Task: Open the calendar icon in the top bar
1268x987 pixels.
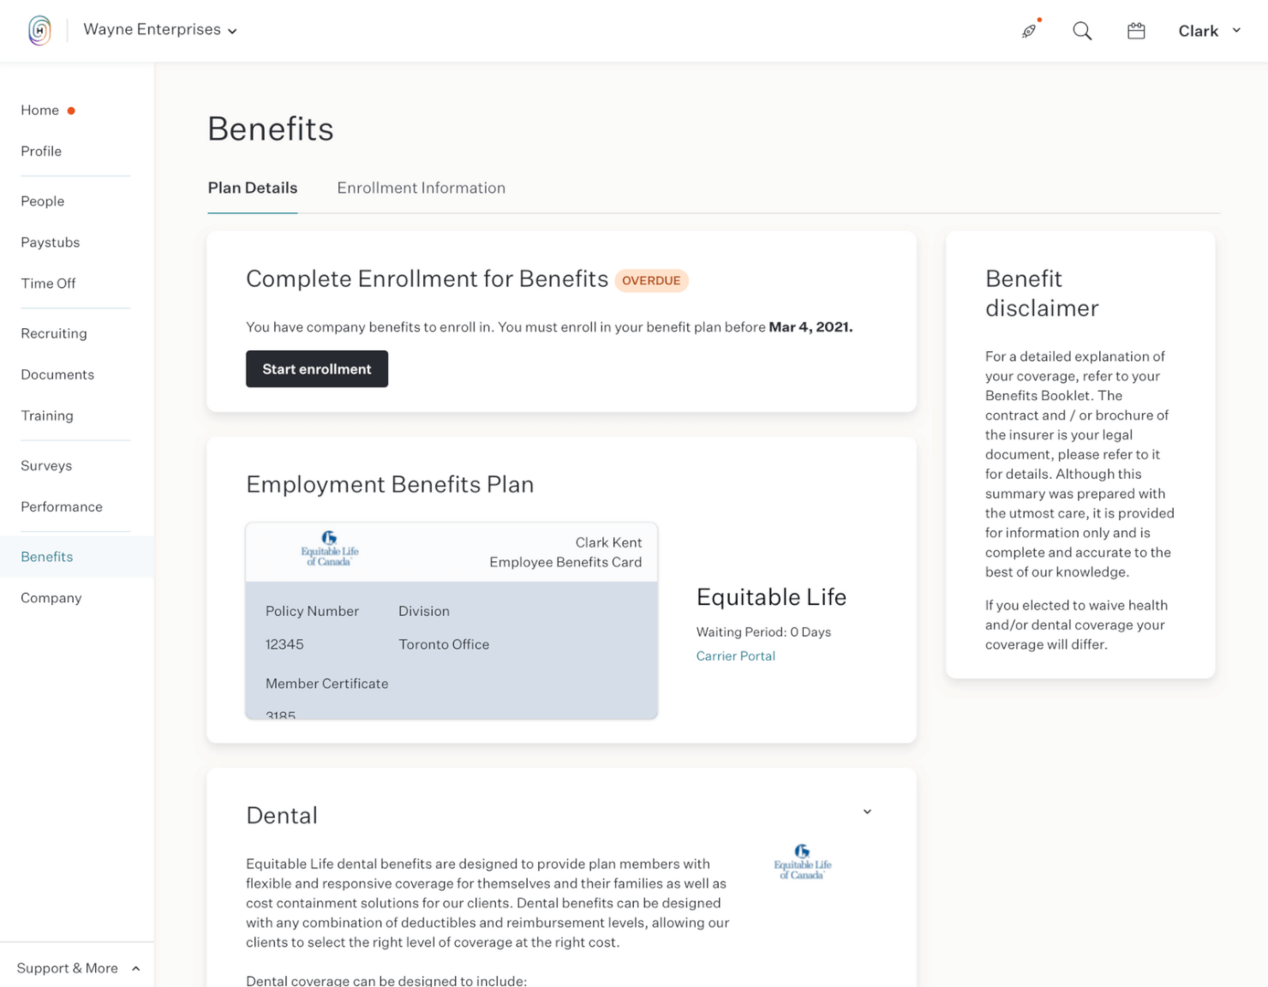Action: (1135, 30)
